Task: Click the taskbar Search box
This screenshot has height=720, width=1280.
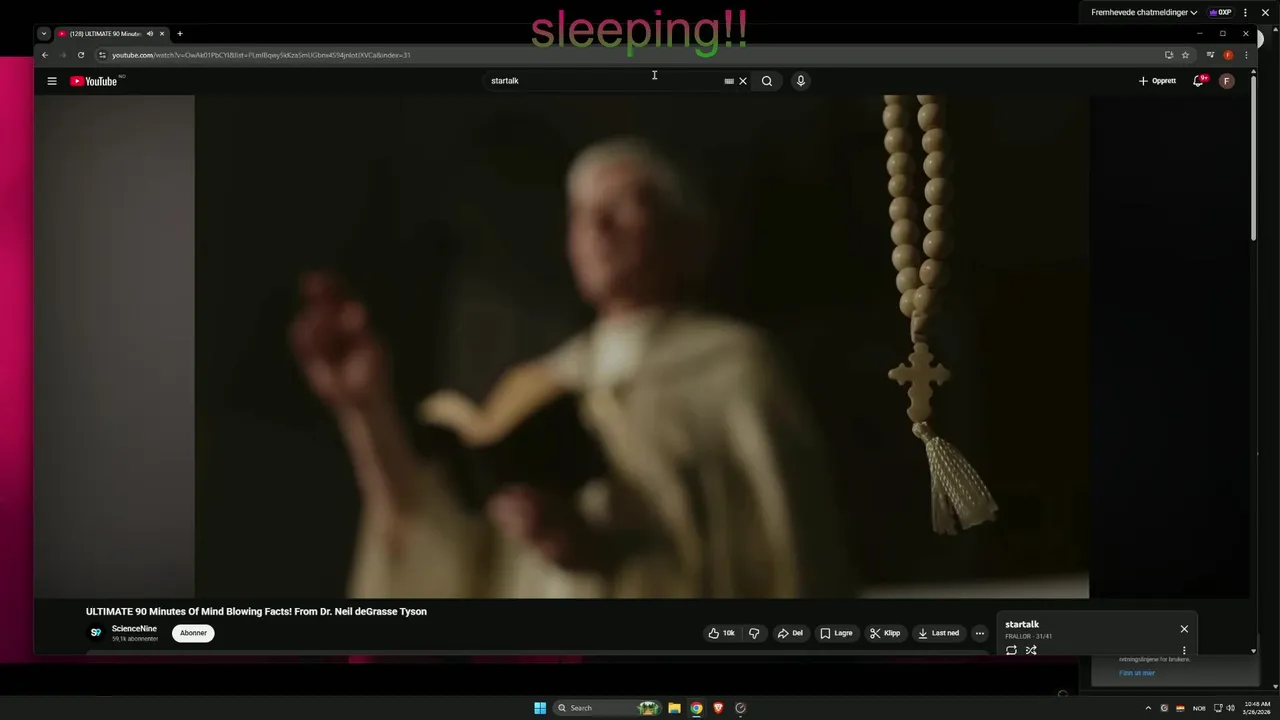Action: 608,708
